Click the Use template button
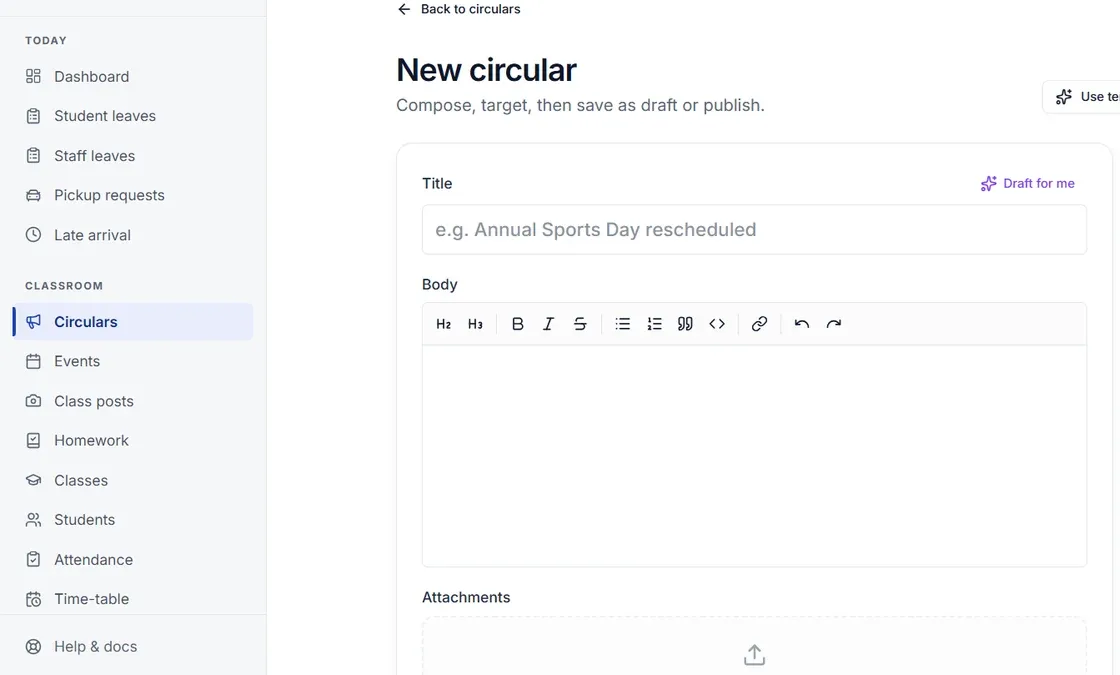 (x=1081, y=96)
